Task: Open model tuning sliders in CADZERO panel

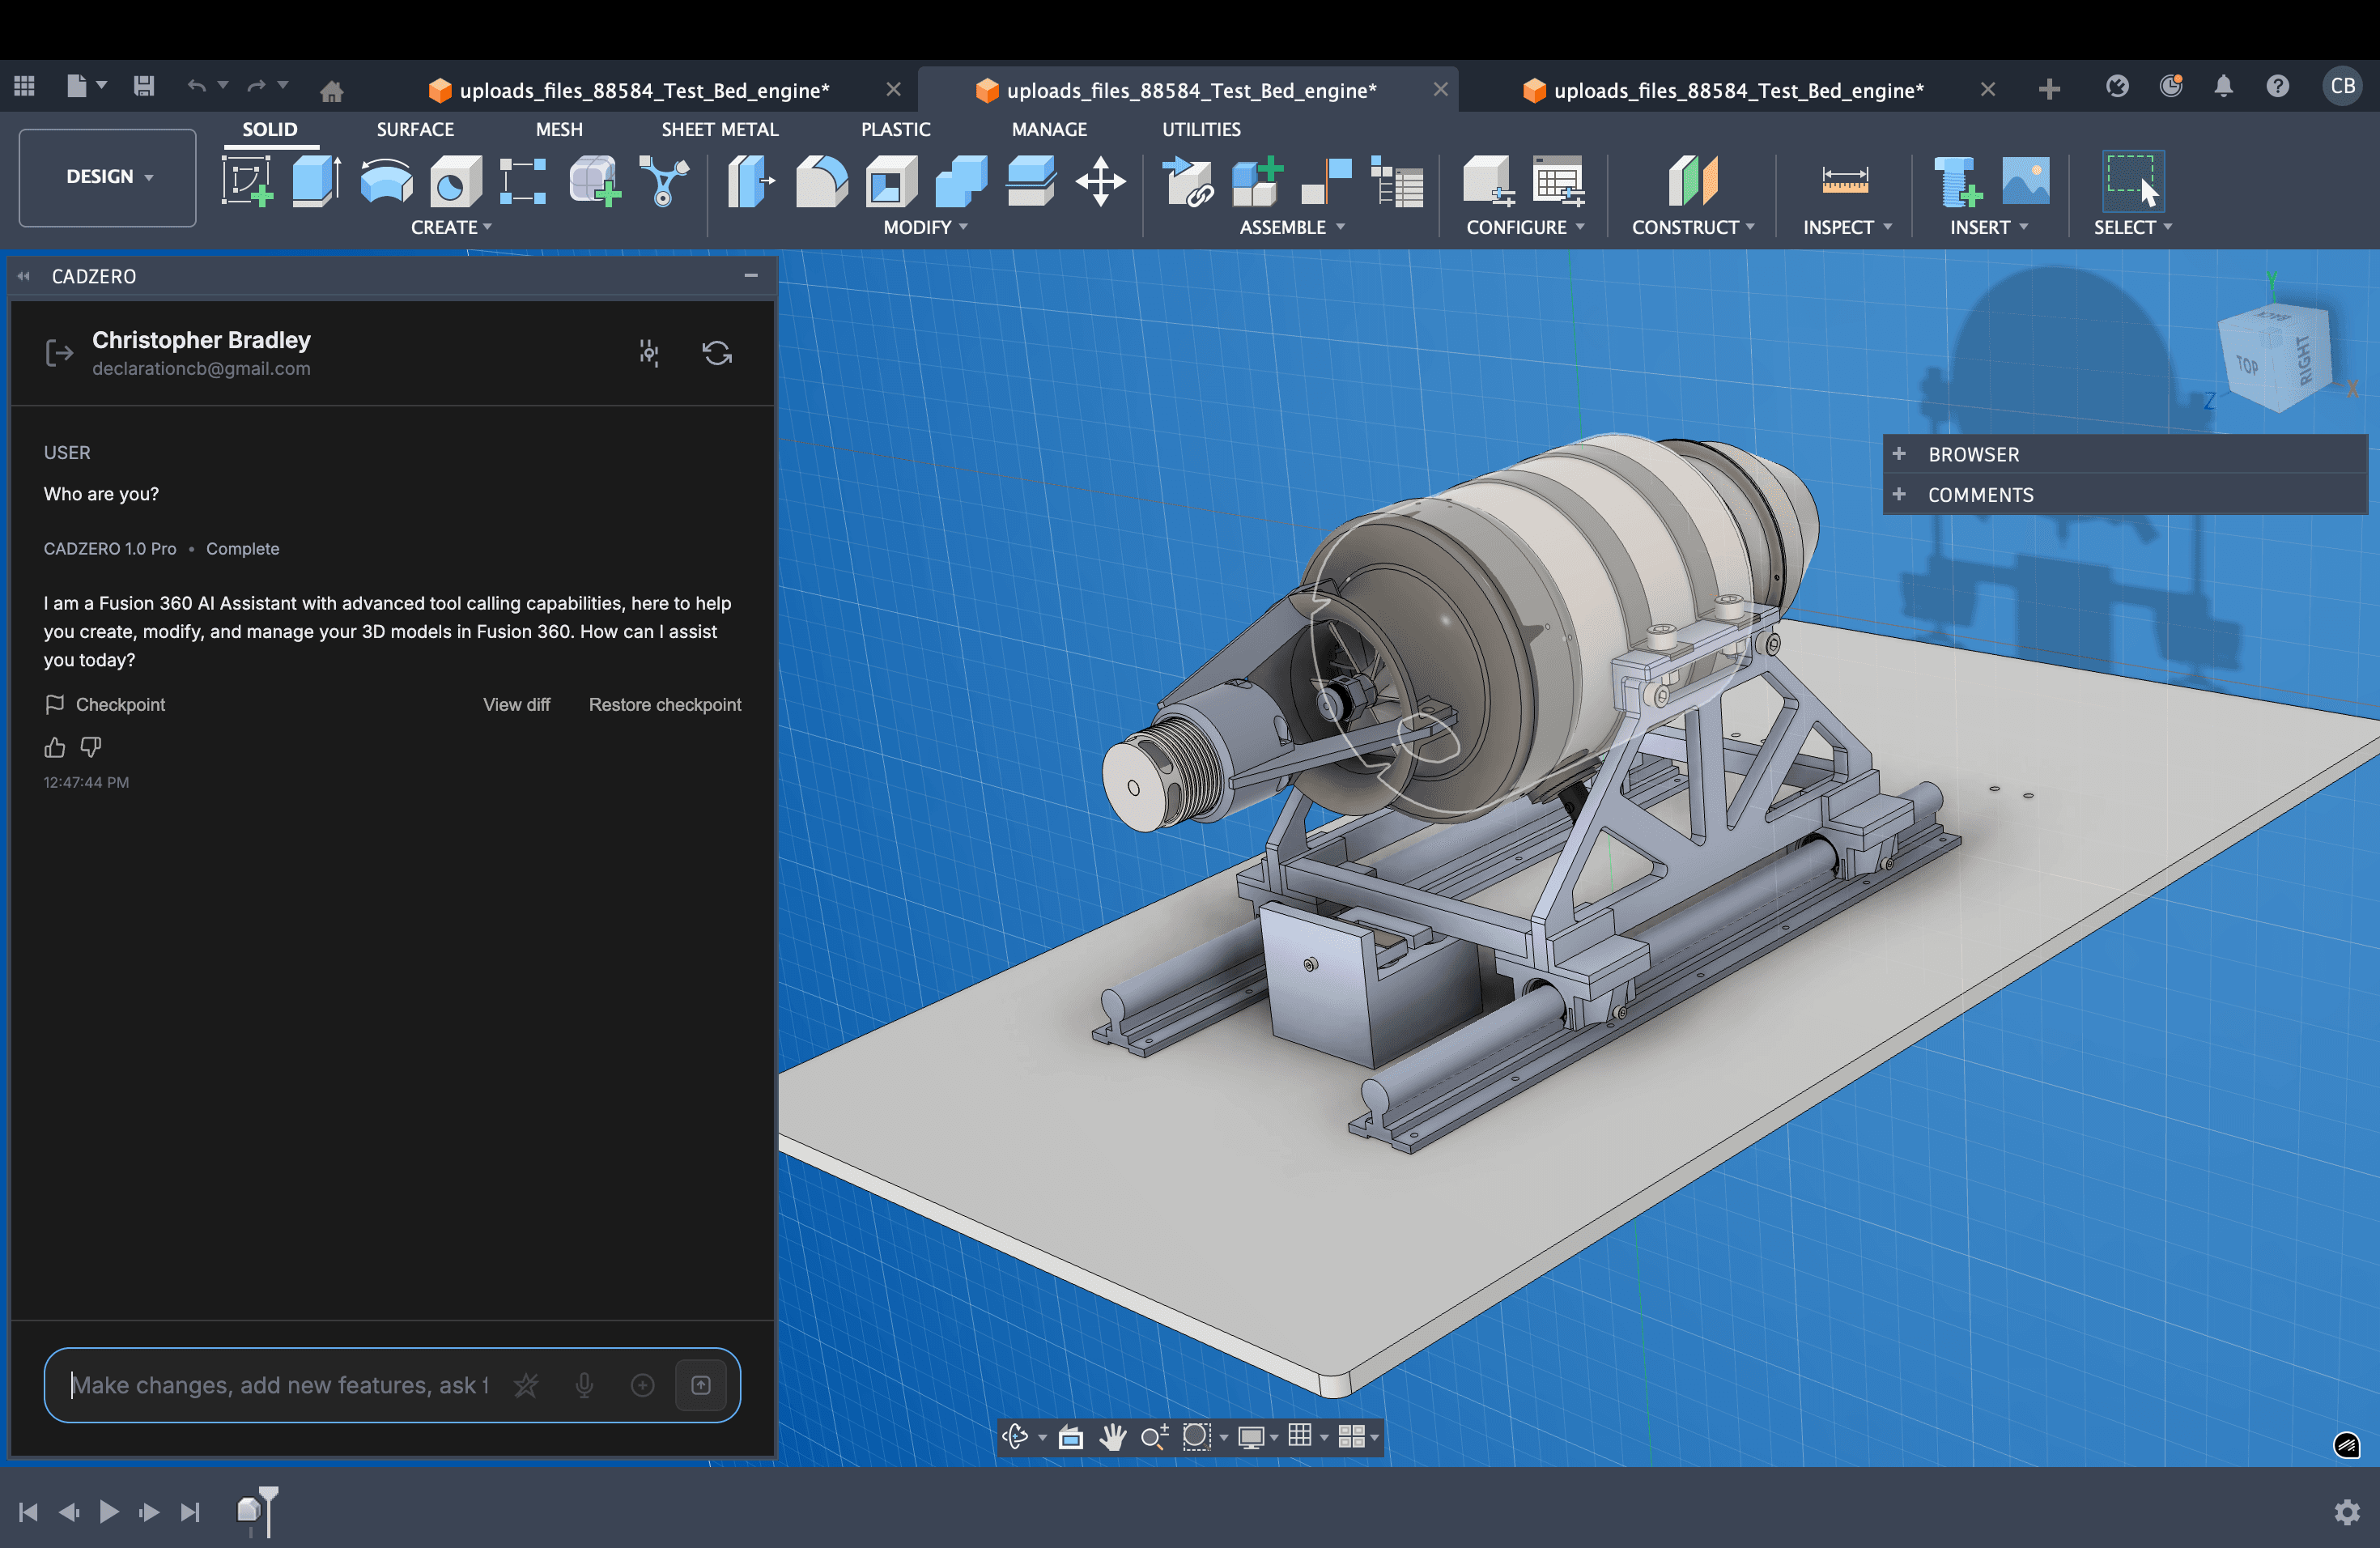Action: [648, 353]
